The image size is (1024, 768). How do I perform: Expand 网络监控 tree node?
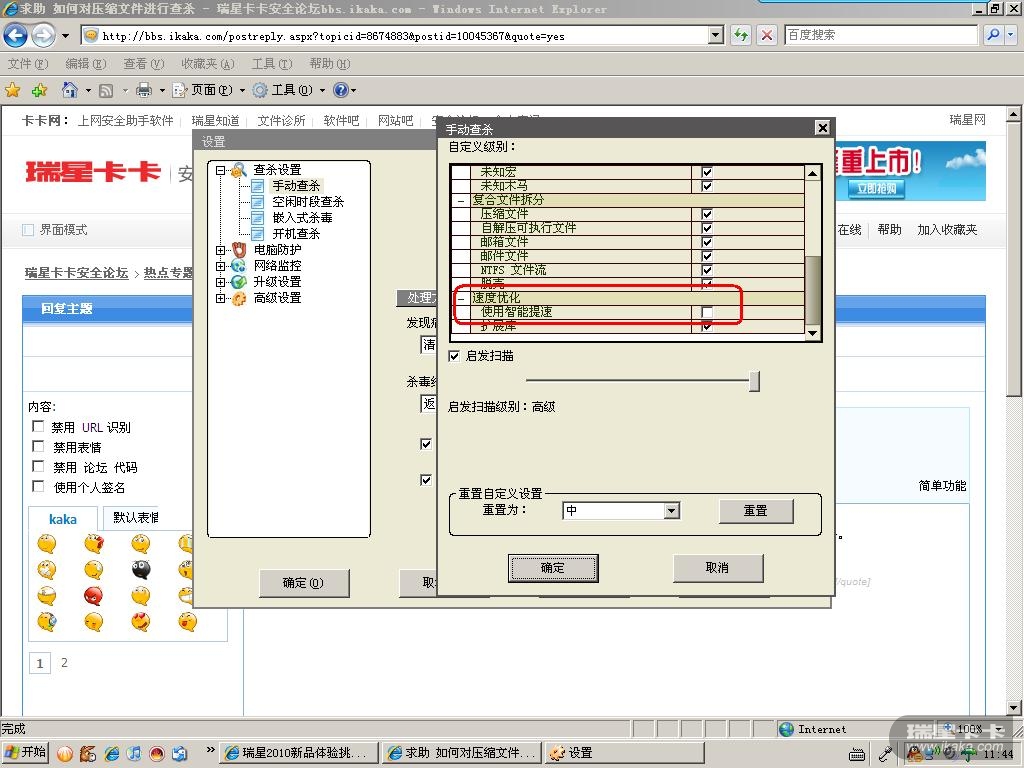tap(220, 266)
